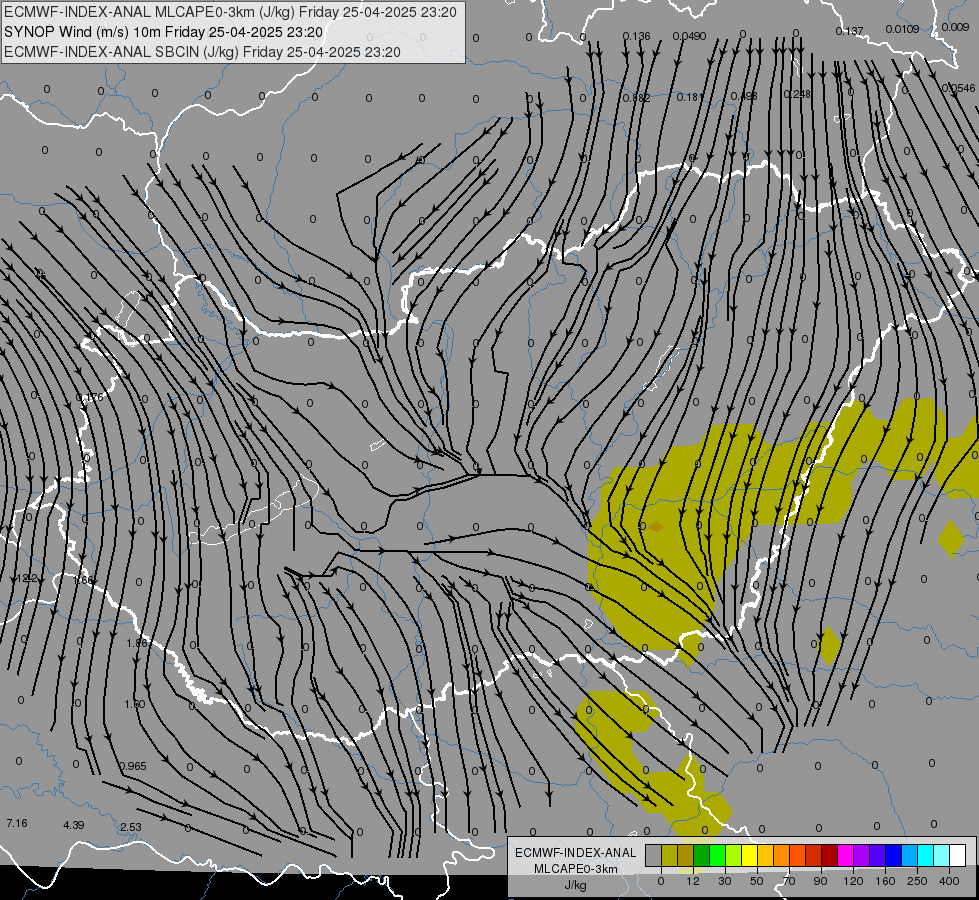
Task: Click the legend tick value '12'
Action: pos(693,881)
